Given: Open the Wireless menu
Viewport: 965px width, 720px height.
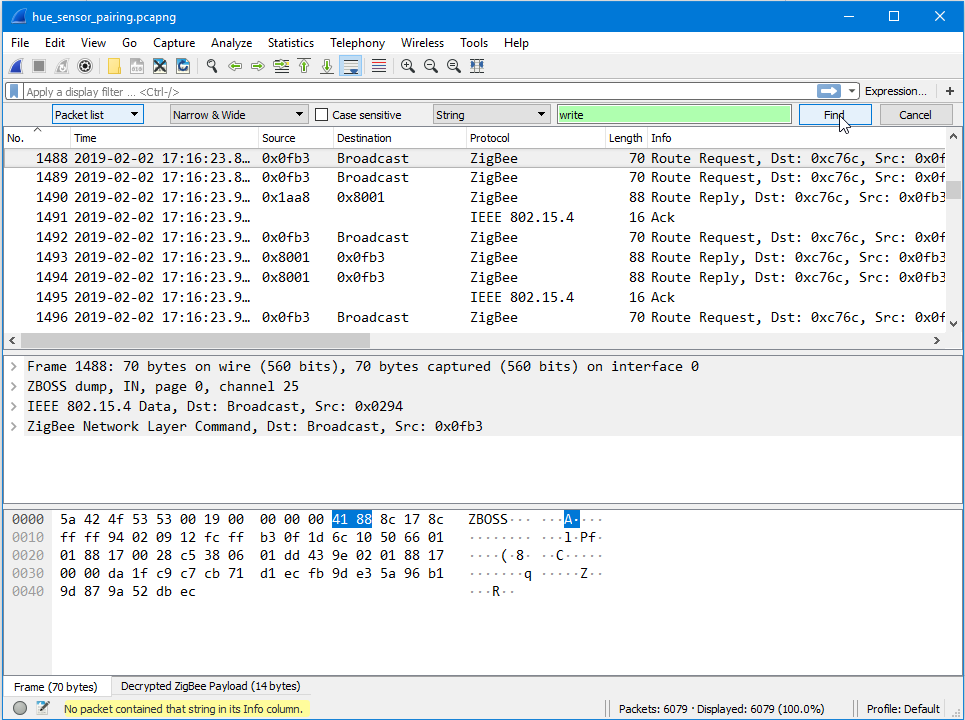Looking at the screenshot, I should point(422,43).
